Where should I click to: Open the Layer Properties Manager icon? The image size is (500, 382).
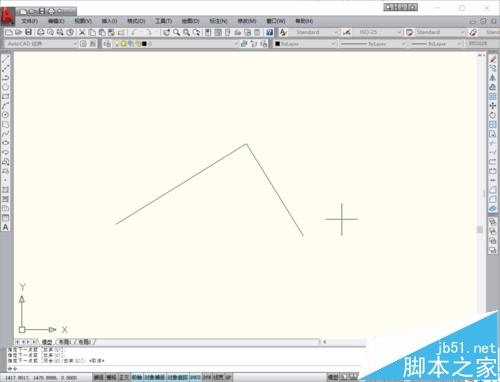pos(107,44)
